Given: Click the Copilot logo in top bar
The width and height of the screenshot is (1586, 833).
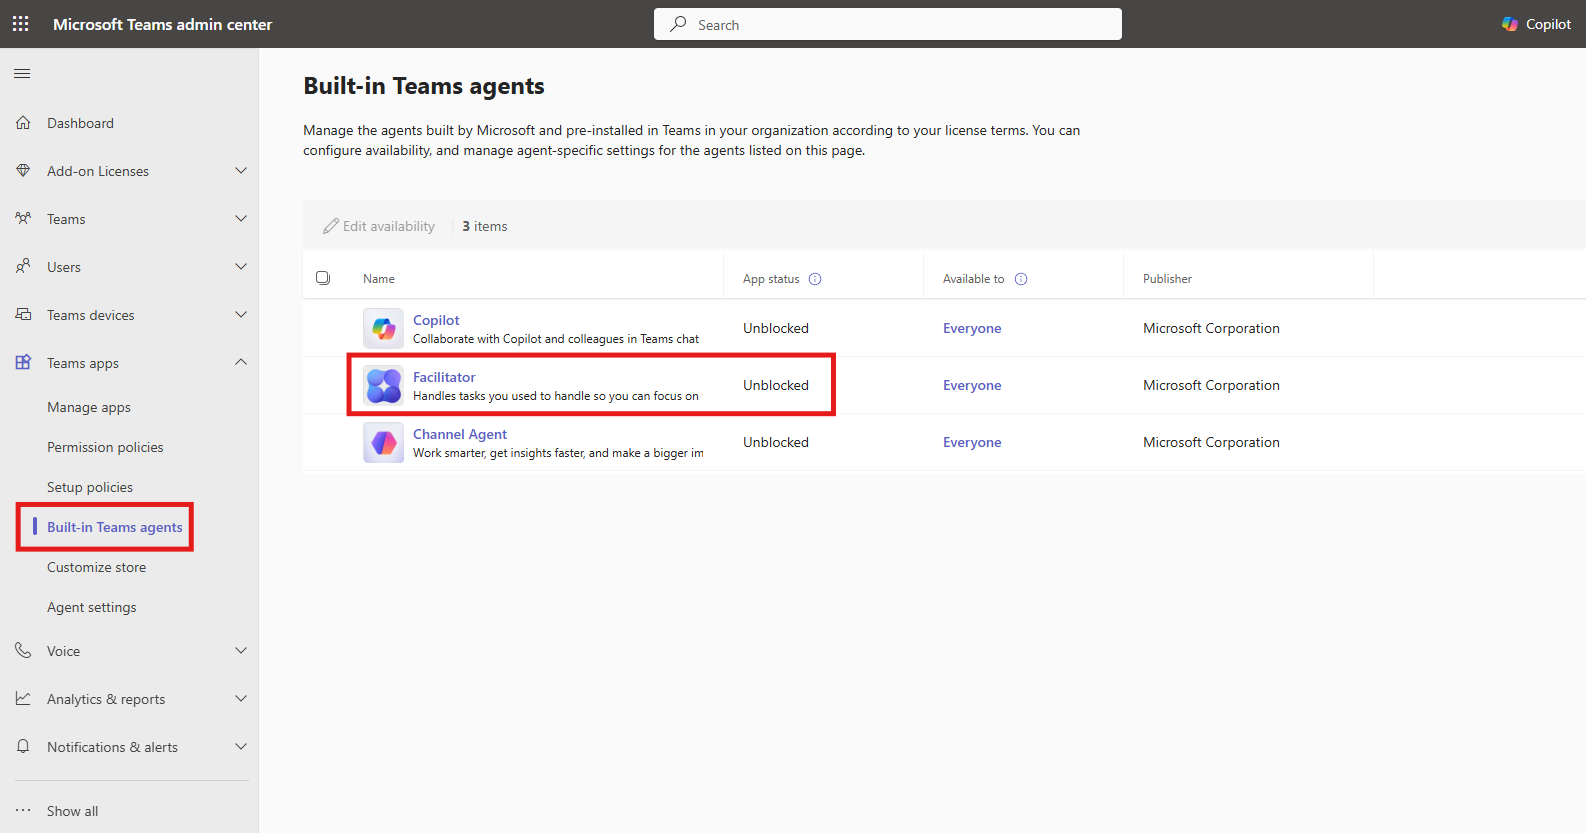Looking at the screenshot, I should pos(1510,24).
